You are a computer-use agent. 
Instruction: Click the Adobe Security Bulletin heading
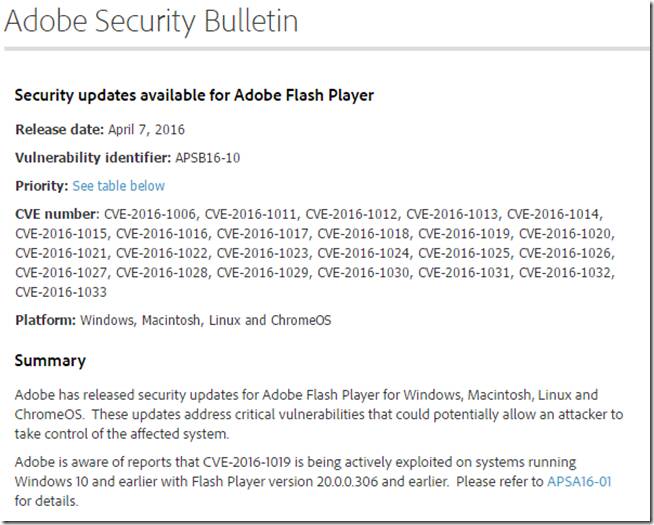(x=151, y=21)
